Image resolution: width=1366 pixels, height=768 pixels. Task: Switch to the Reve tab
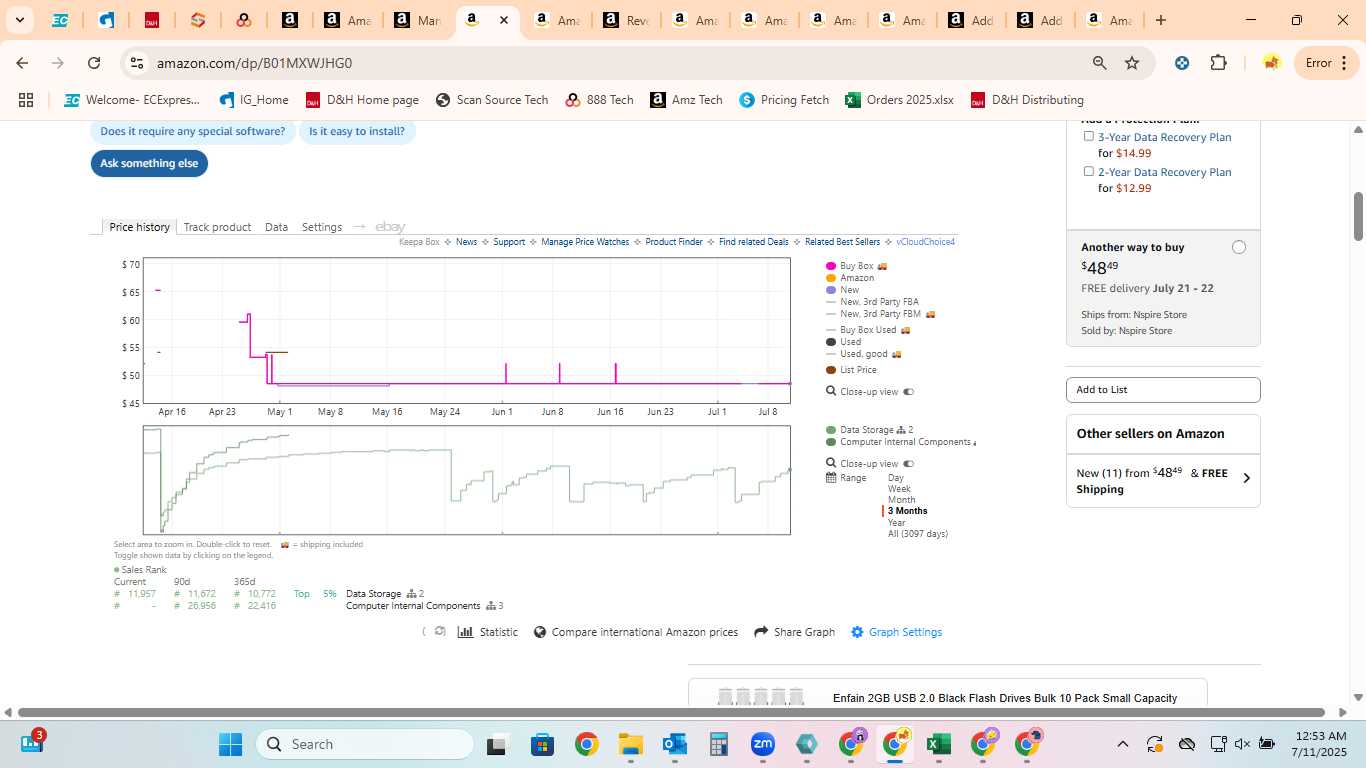click(625, 20)
